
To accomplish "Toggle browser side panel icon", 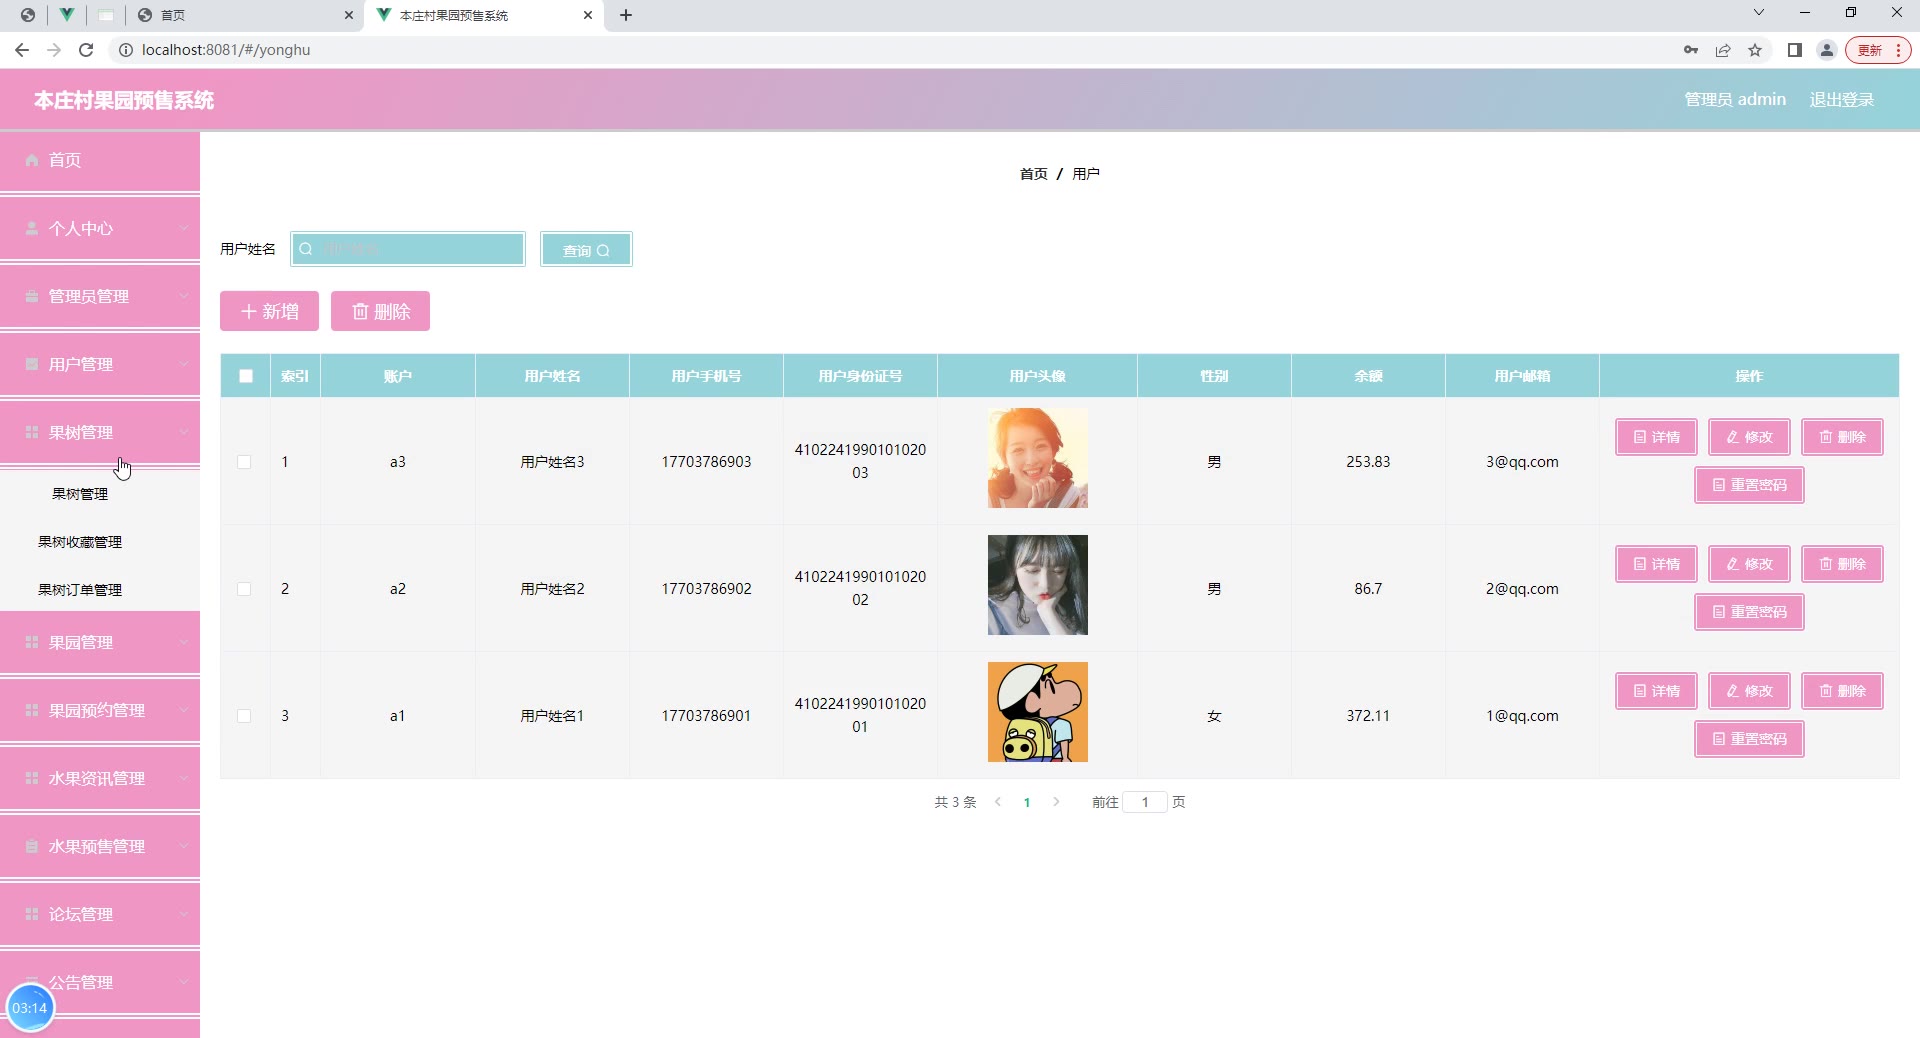I will pyautogui.click(x=1795, y=50).
